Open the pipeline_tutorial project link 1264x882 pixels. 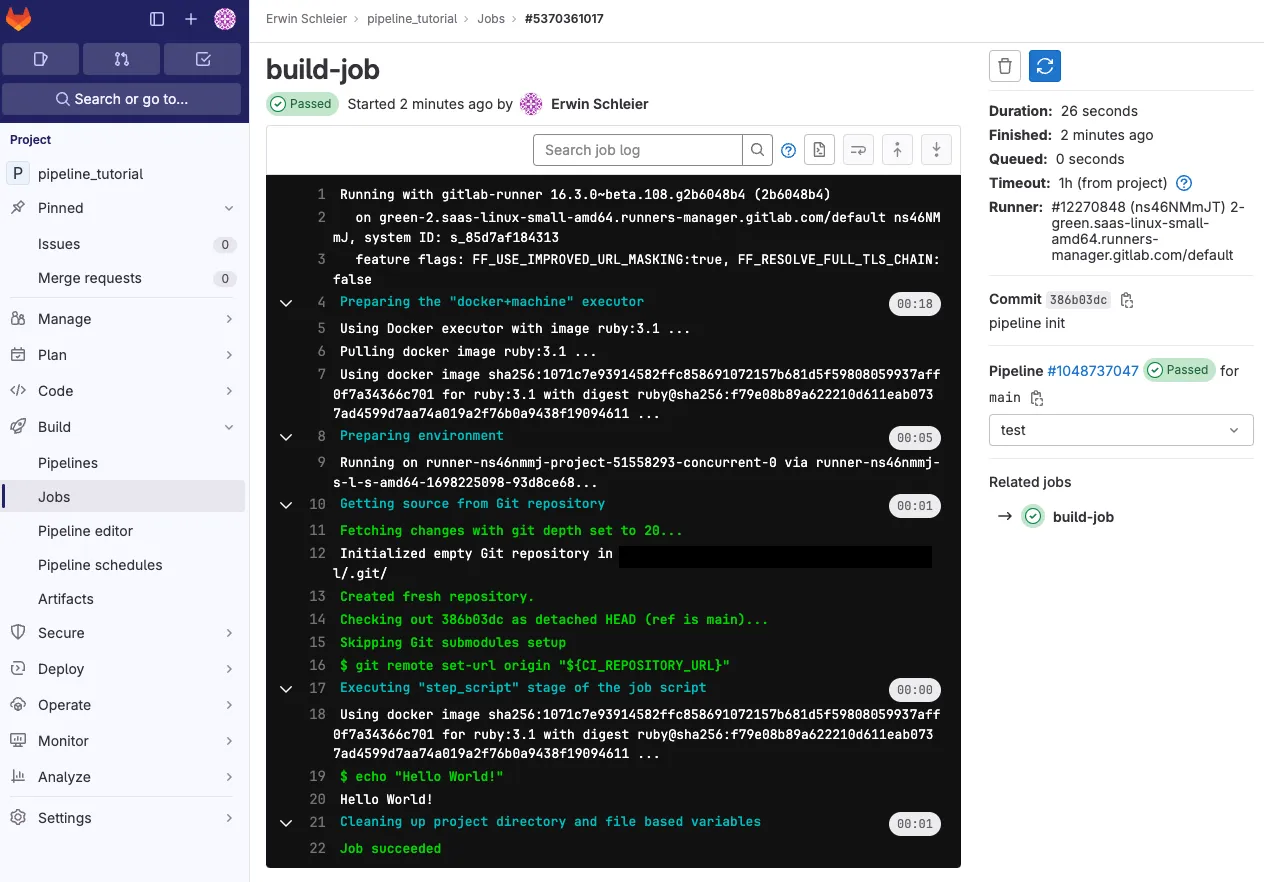pyautogui.click(x=124, y=174)
